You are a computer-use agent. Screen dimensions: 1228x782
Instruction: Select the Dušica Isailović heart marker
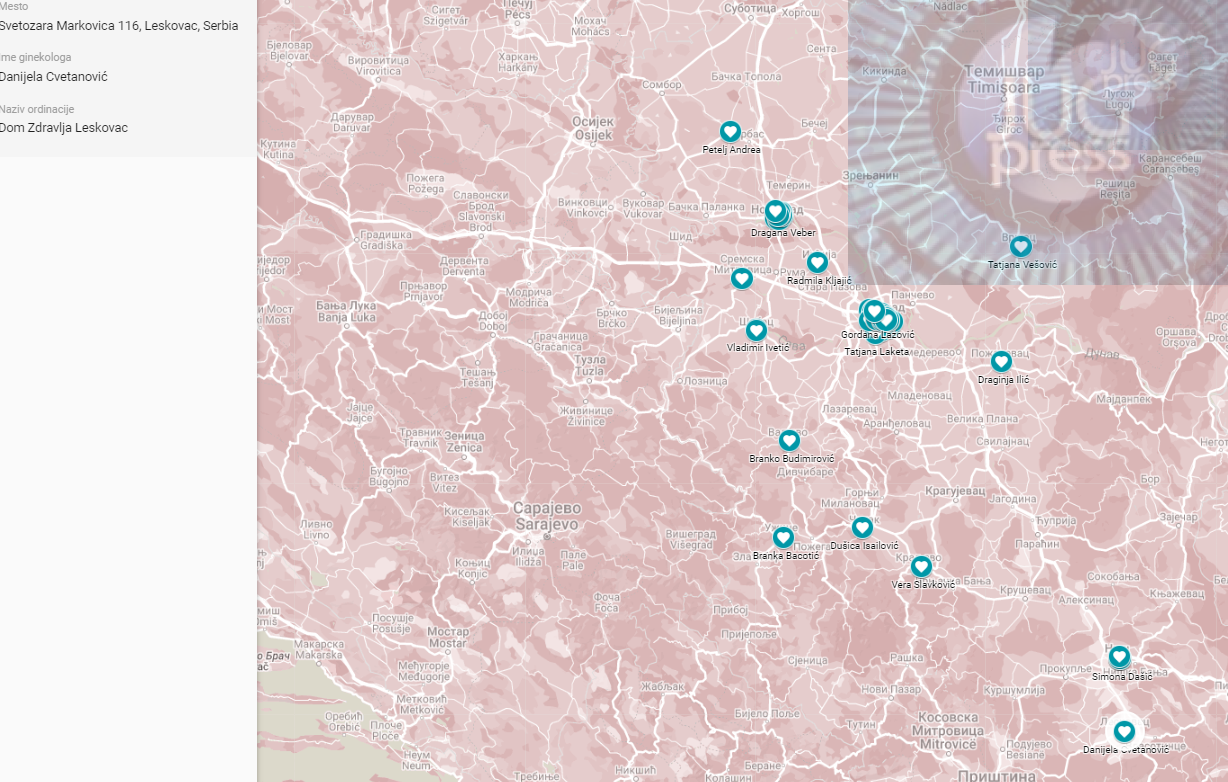[x=862, y=527]
